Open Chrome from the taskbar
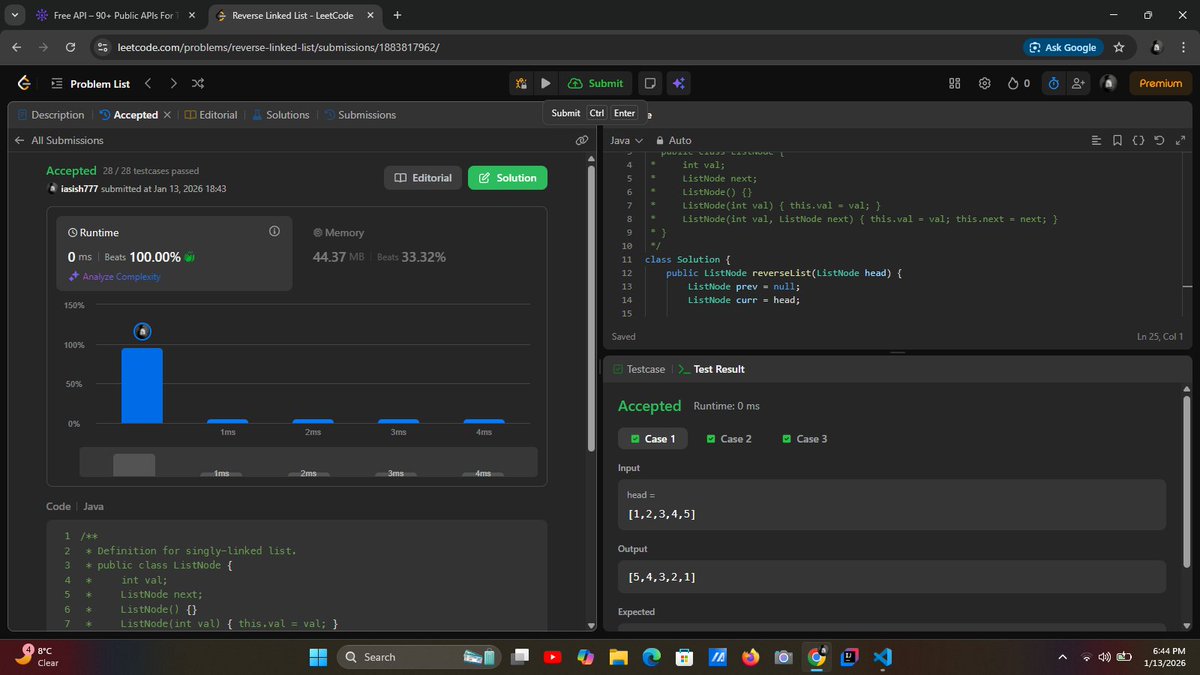1200x675 pixels. 817,657
